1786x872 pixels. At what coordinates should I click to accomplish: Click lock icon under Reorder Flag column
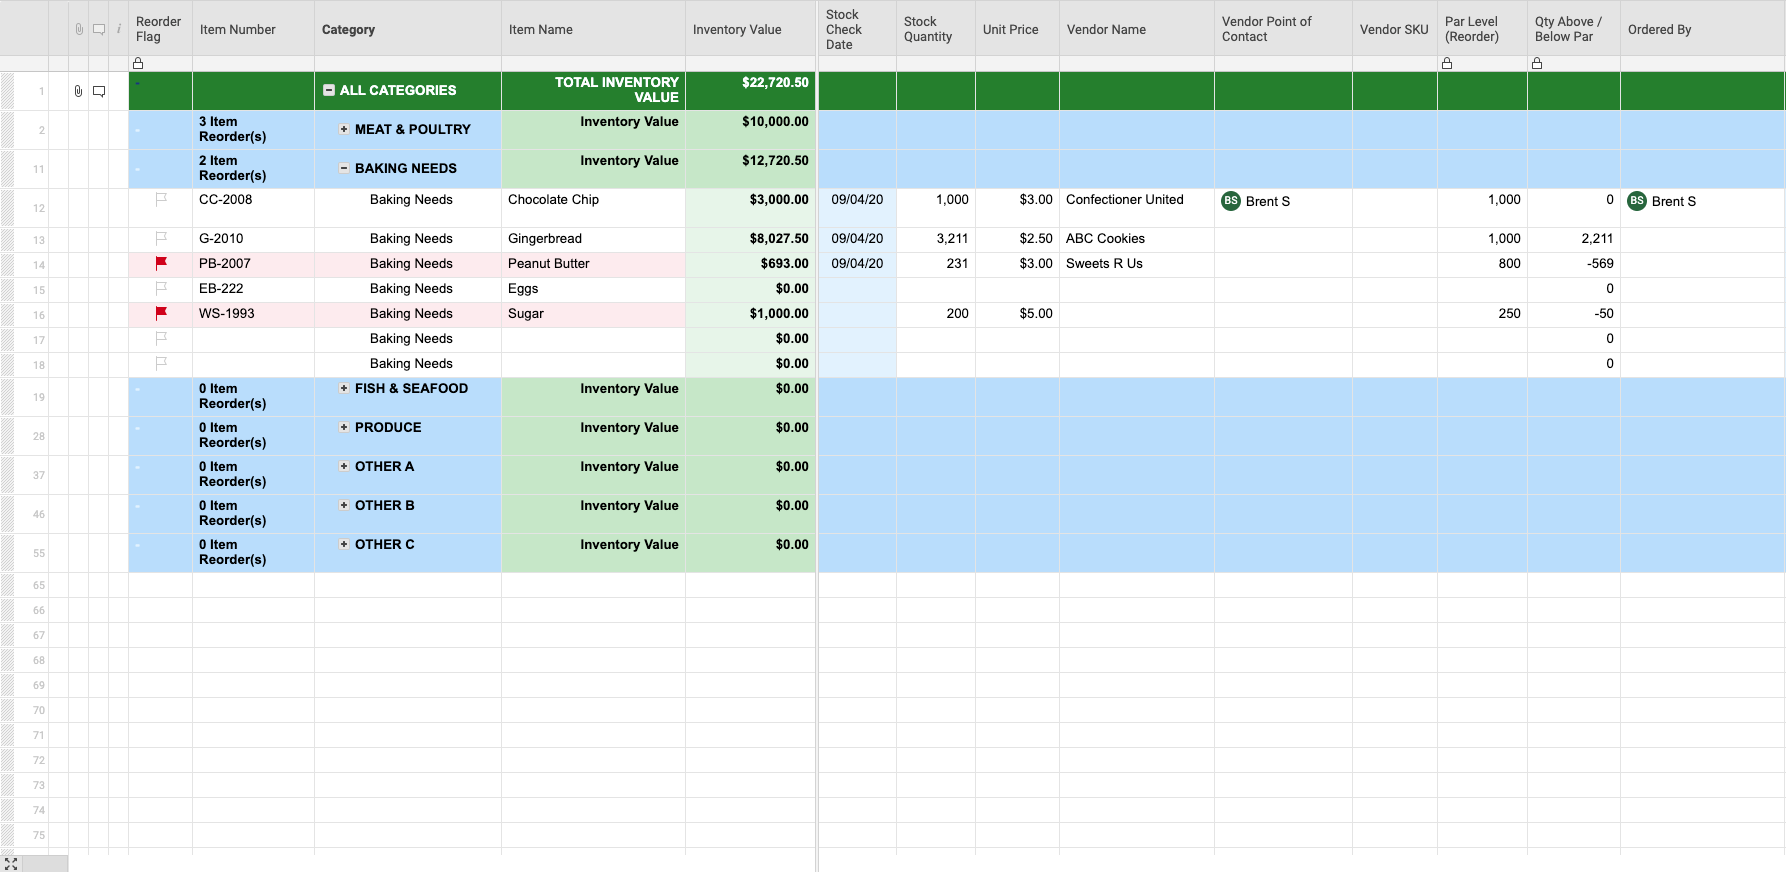[x=138, y=63]
